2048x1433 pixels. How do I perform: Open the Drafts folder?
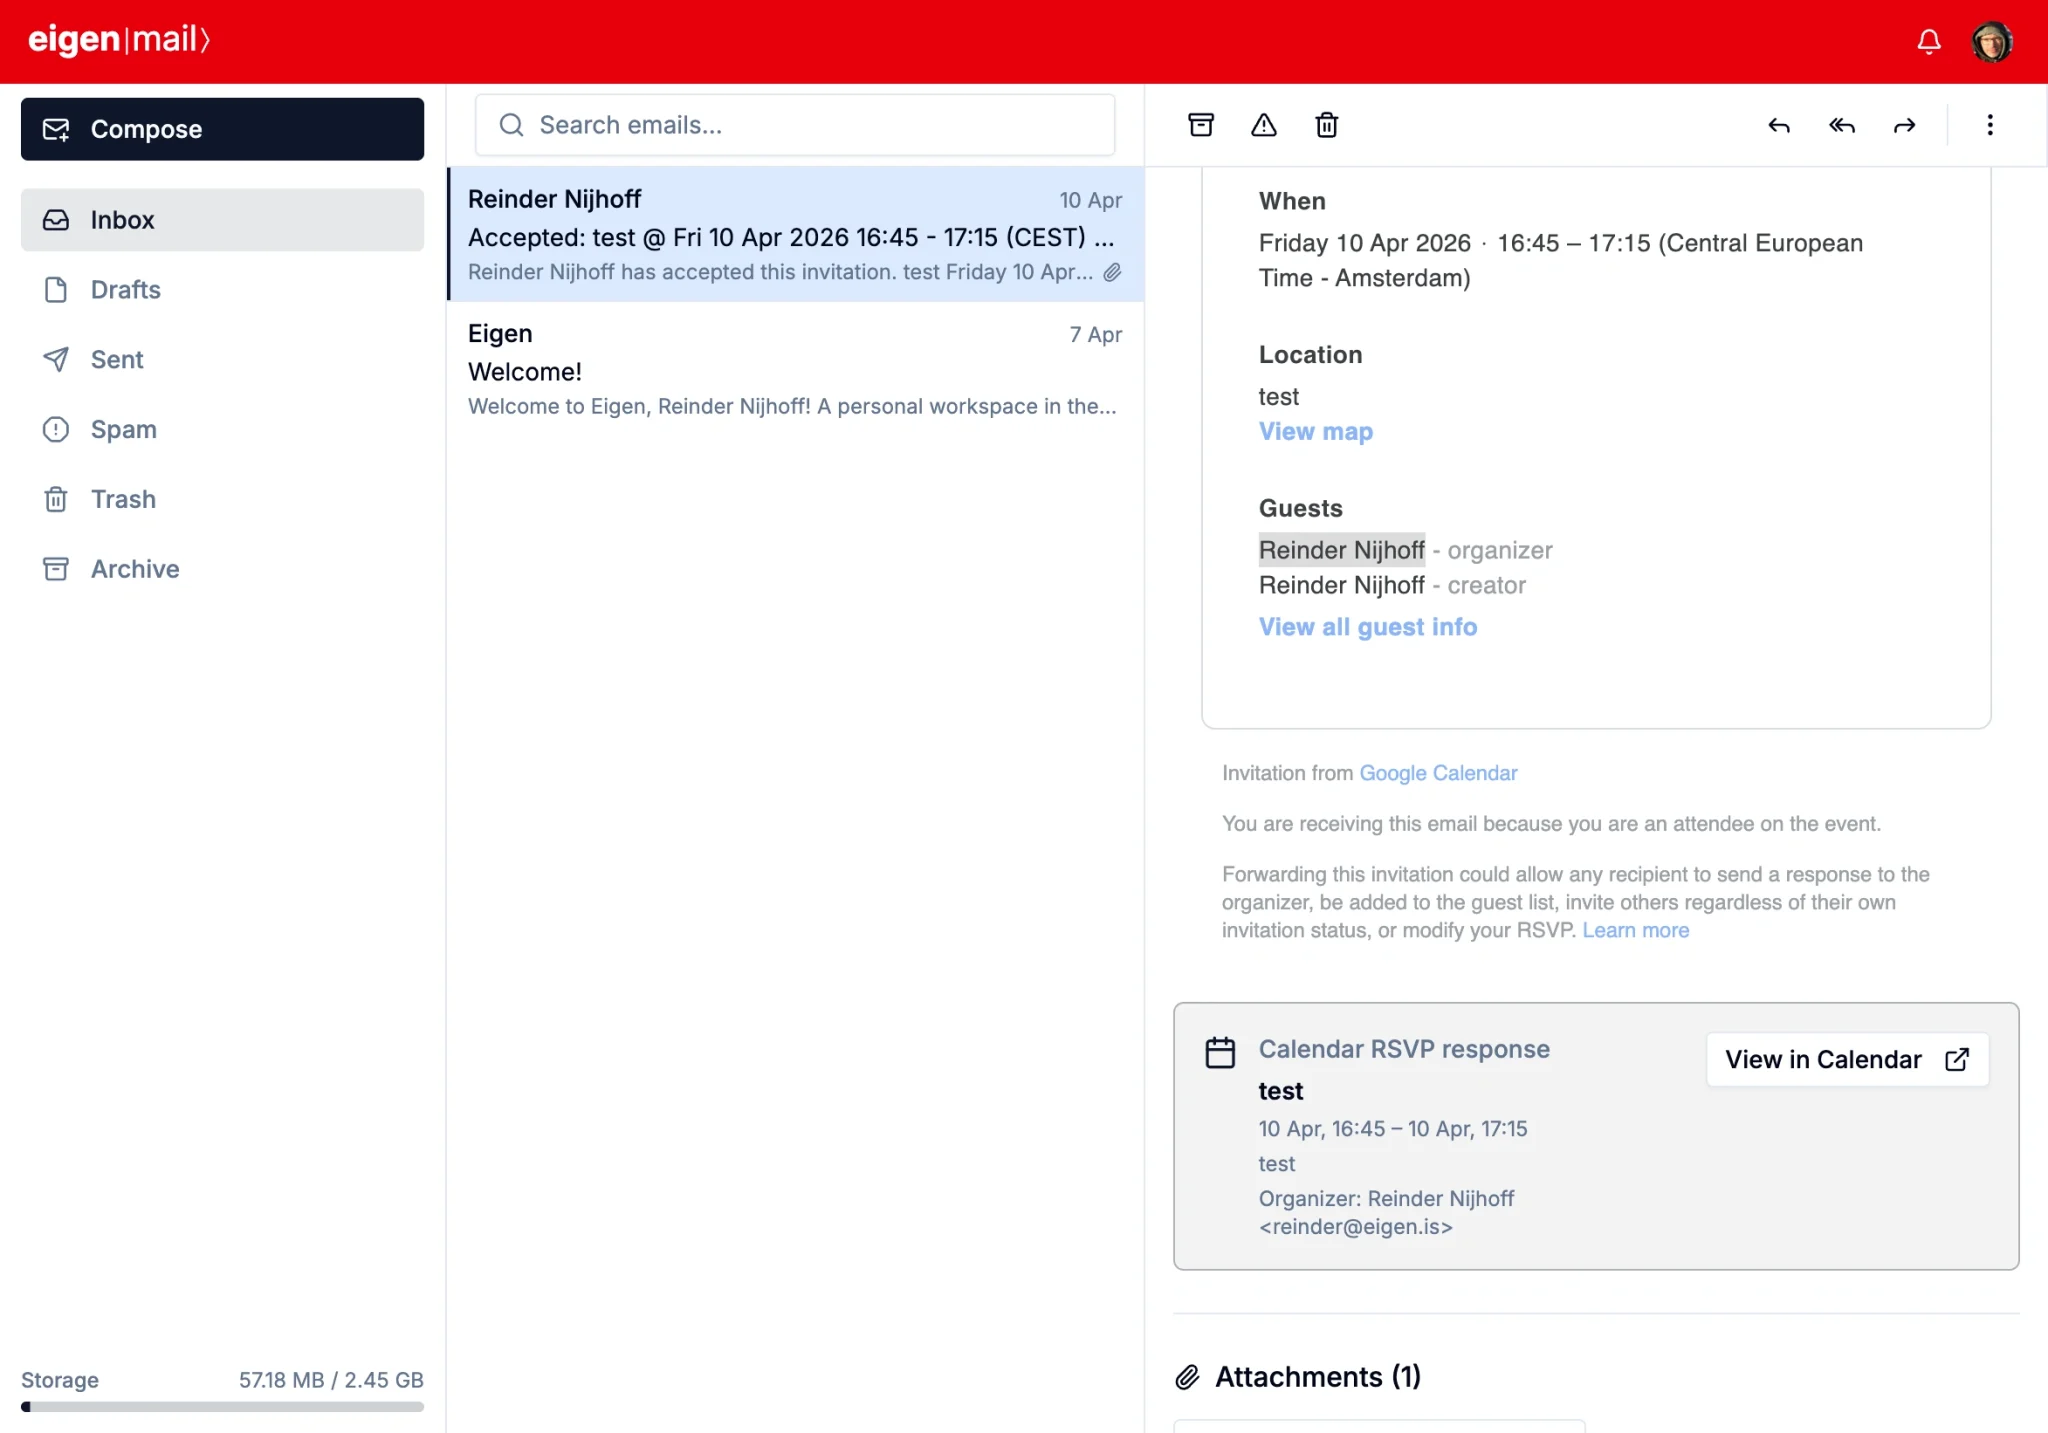(125, 290)
